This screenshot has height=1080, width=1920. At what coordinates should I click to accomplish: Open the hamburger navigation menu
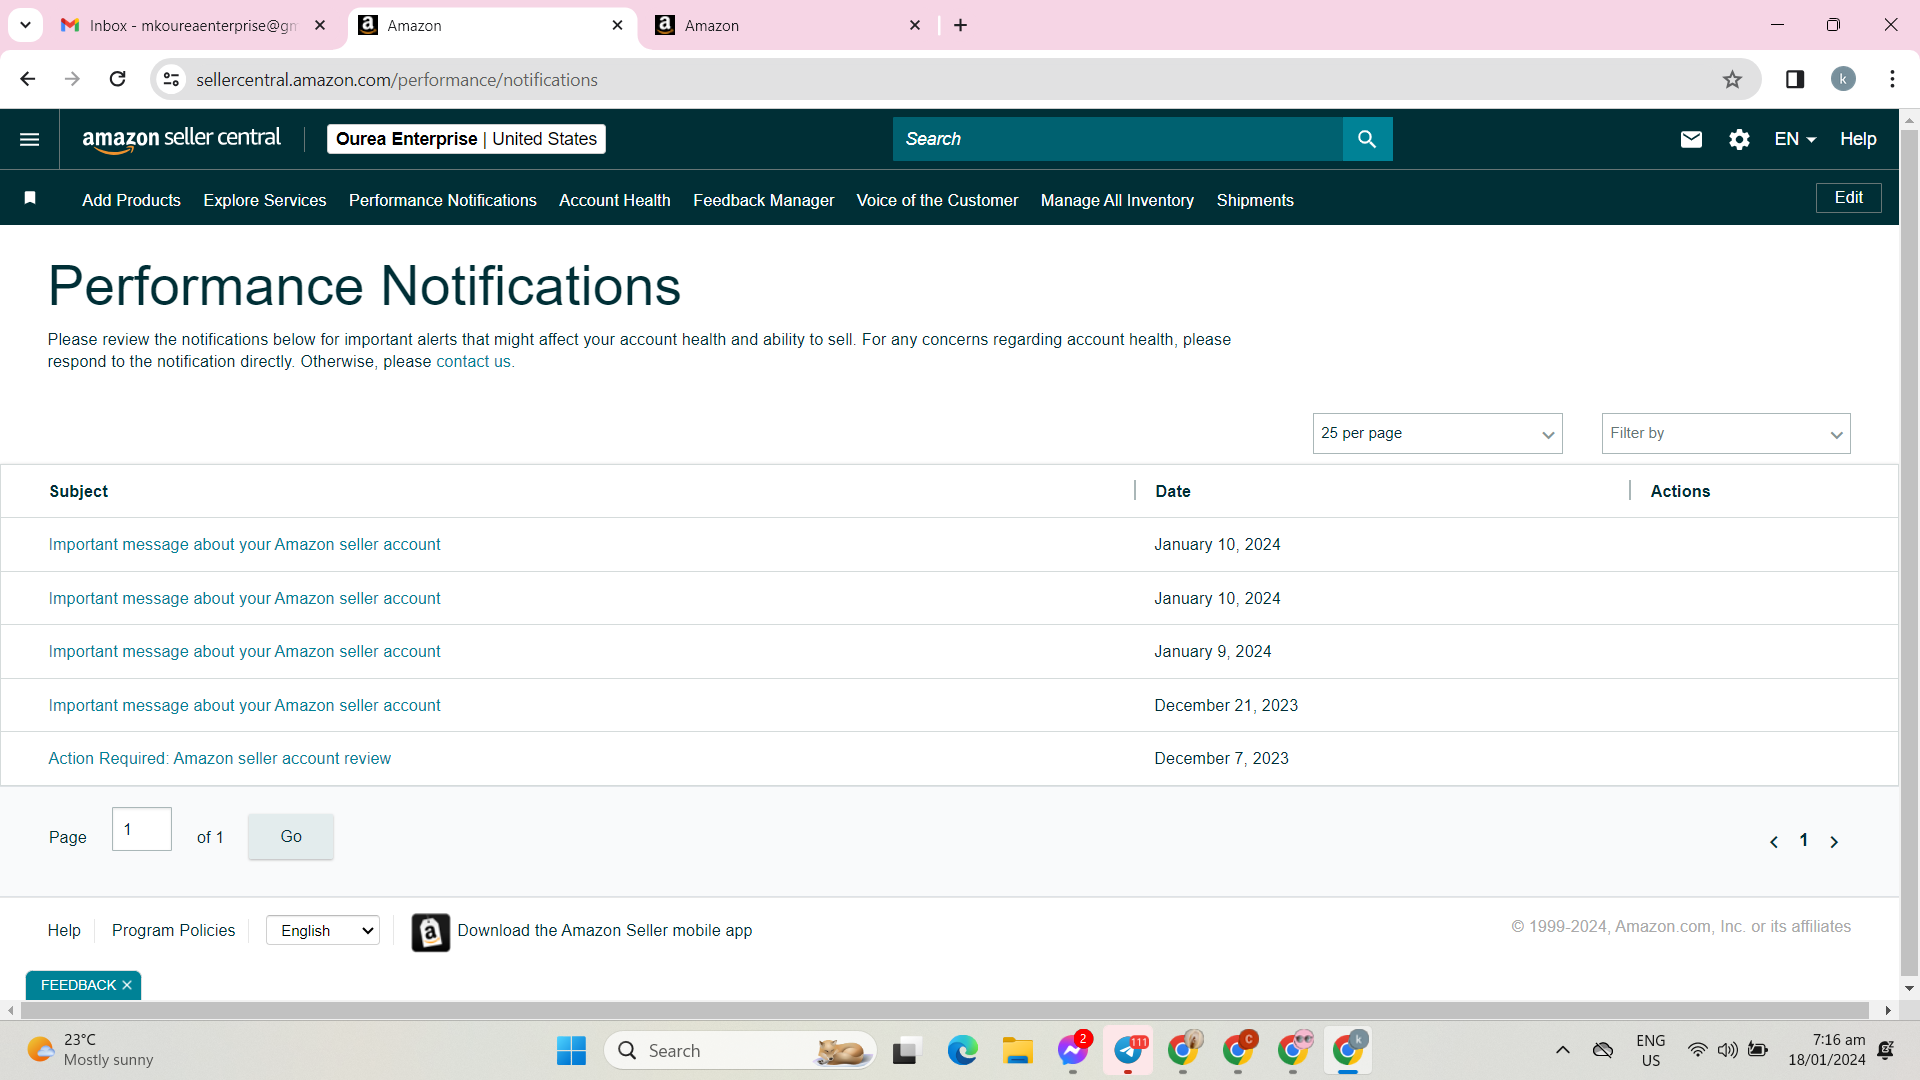pyautogui.click(x=29, y=140)
